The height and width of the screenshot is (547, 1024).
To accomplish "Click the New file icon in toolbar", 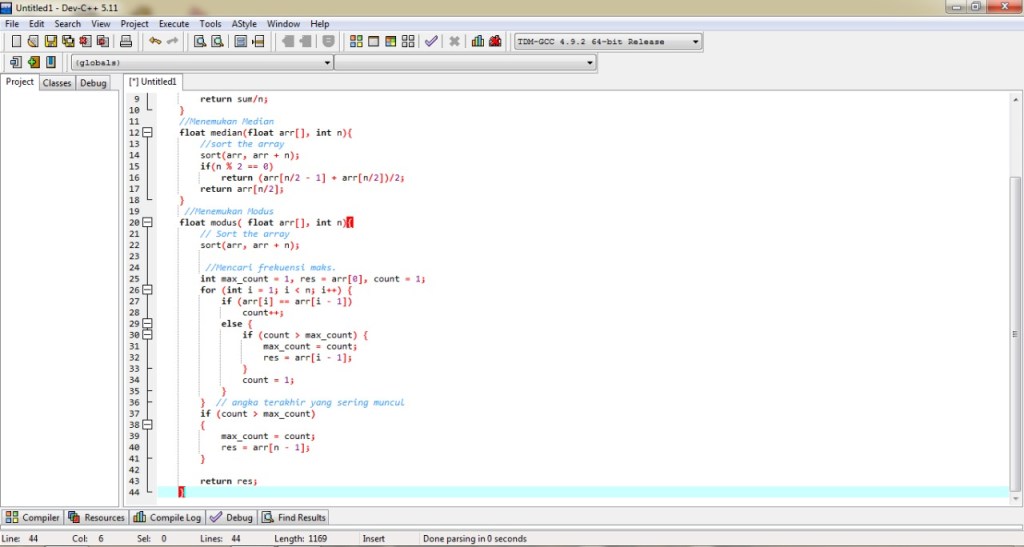I will [x=16, y=42].
